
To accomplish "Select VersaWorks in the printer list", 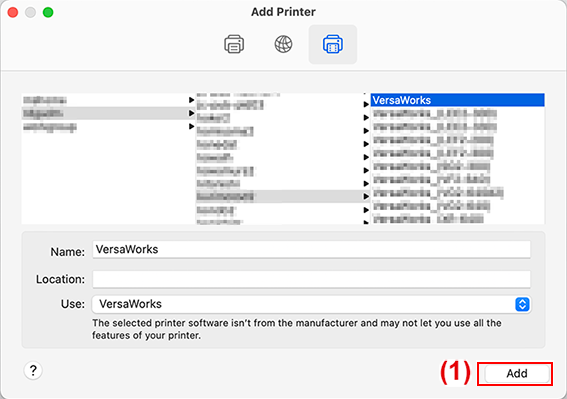I will [x=457, y=100].
